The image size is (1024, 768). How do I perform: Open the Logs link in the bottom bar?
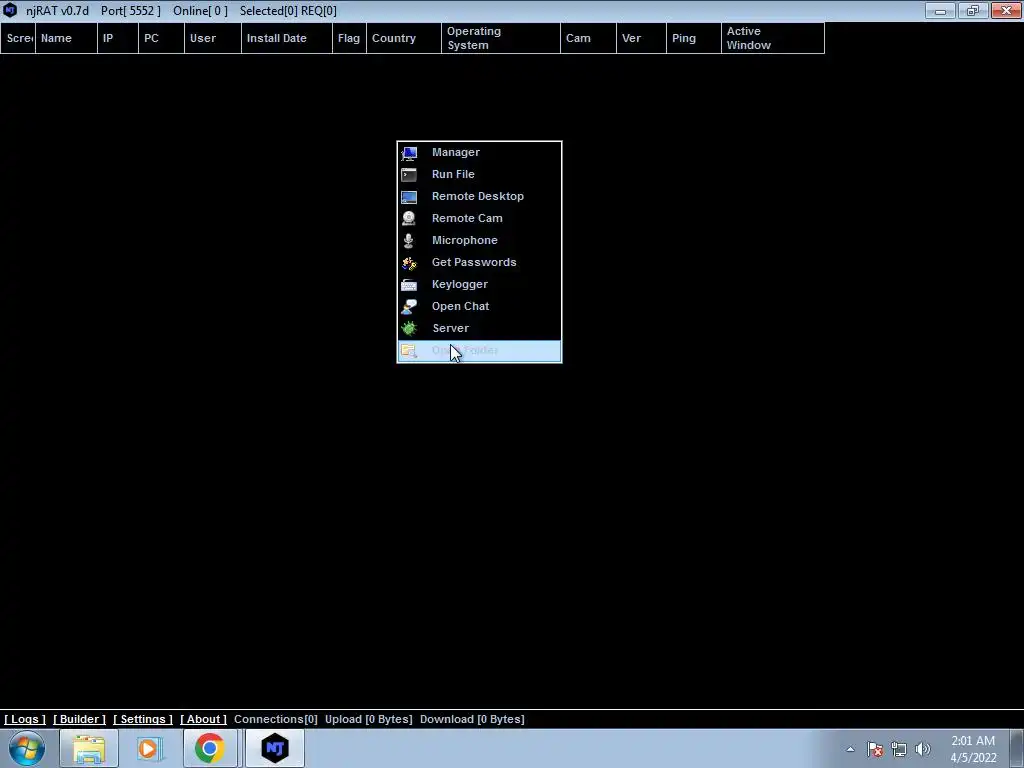click(x=25, y=719)
